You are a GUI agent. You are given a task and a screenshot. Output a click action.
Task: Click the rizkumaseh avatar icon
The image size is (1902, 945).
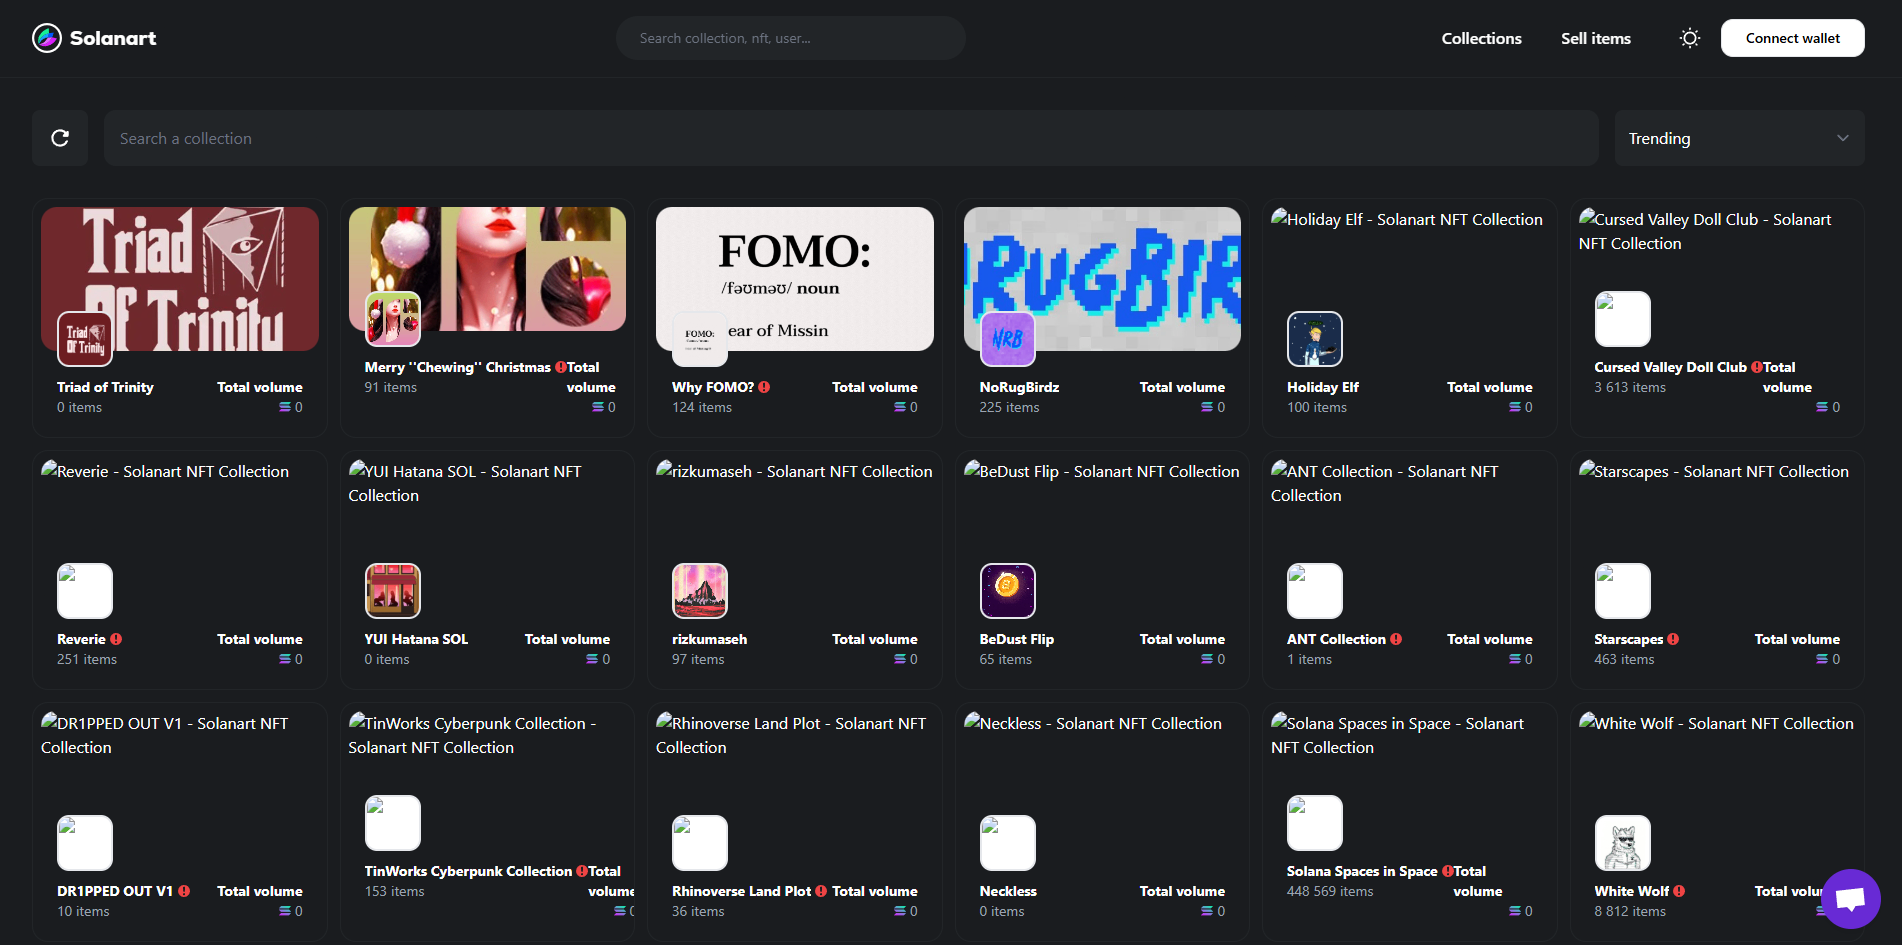[699, 590]
